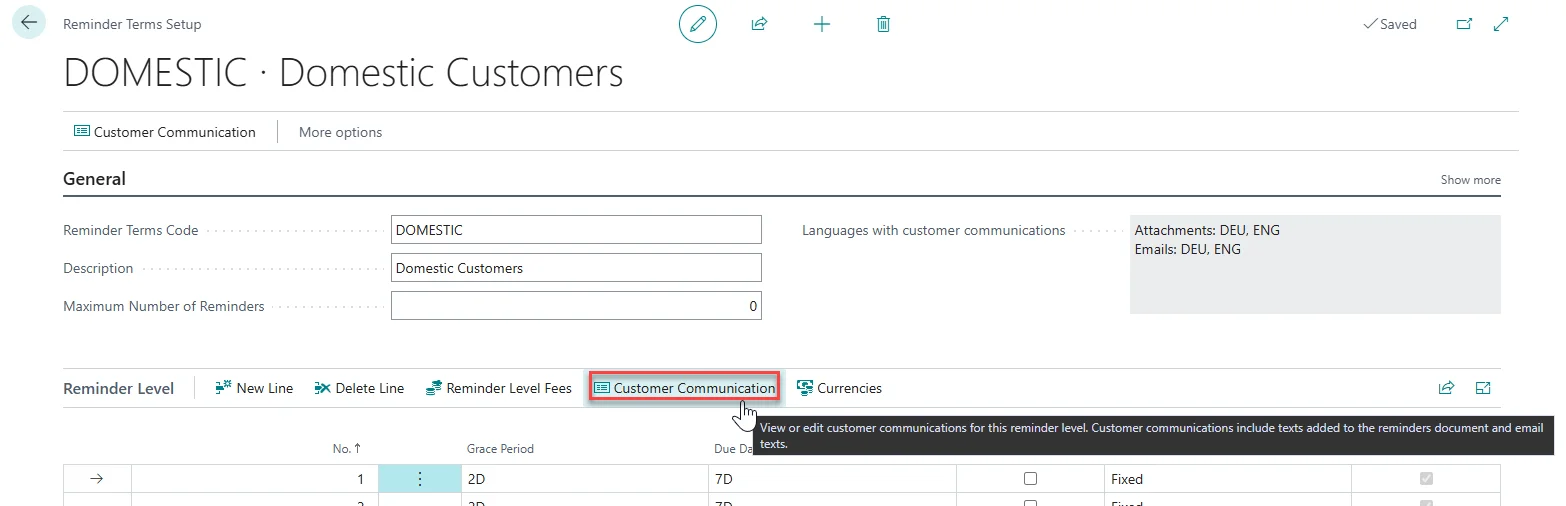Open the More options menu

[340, 132]
